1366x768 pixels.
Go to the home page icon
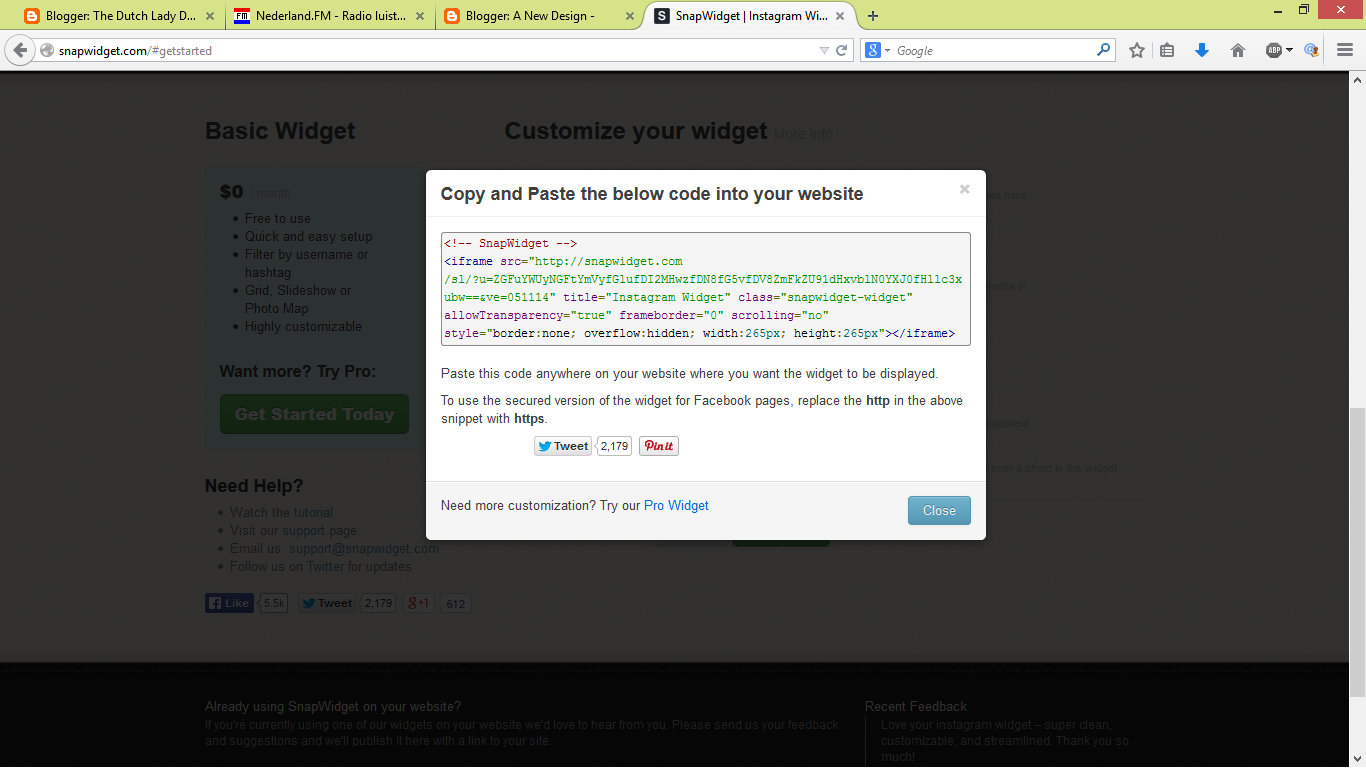(1238, 50)
